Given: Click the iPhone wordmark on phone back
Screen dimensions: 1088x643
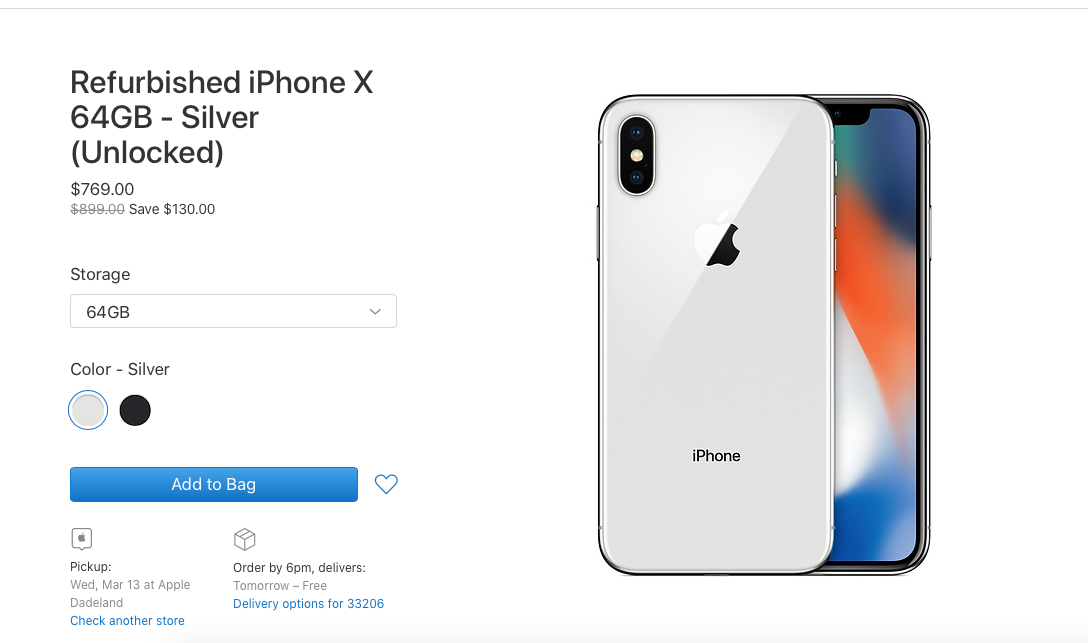Looking at the screenshot, I should pos(716,456).
